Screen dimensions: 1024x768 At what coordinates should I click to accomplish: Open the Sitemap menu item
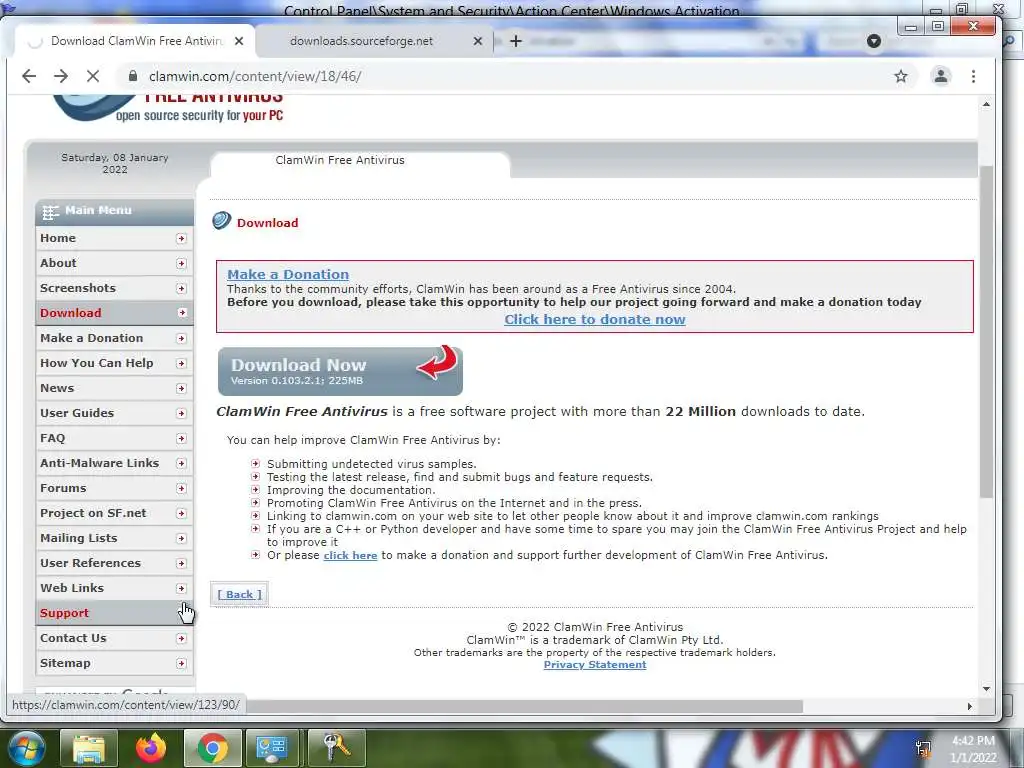click(114, 664)
